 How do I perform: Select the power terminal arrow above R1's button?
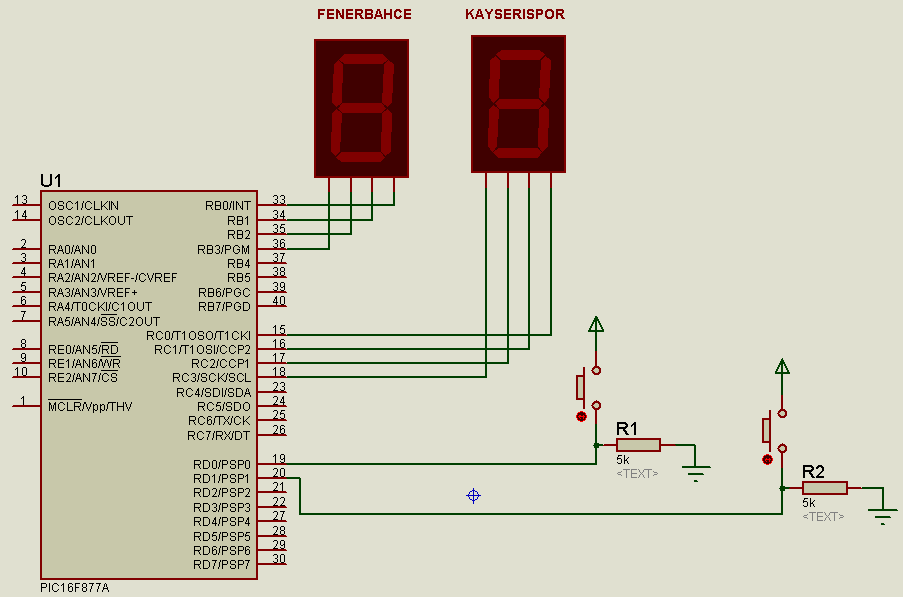[x=596, y=324]
